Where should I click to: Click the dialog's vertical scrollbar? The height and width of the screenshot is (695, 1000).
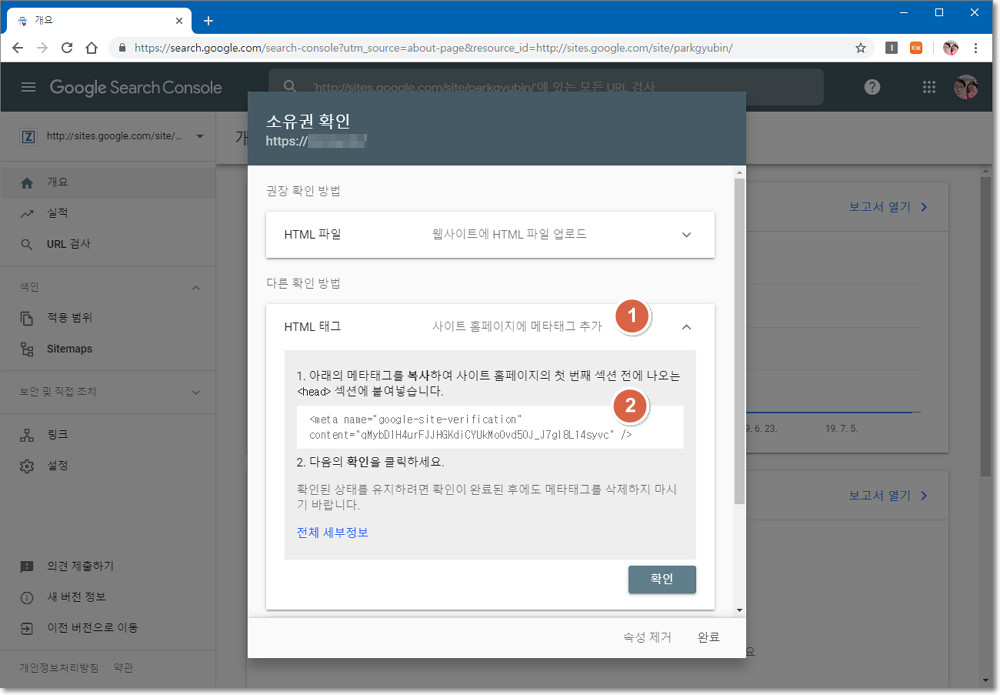coord(739,342)
